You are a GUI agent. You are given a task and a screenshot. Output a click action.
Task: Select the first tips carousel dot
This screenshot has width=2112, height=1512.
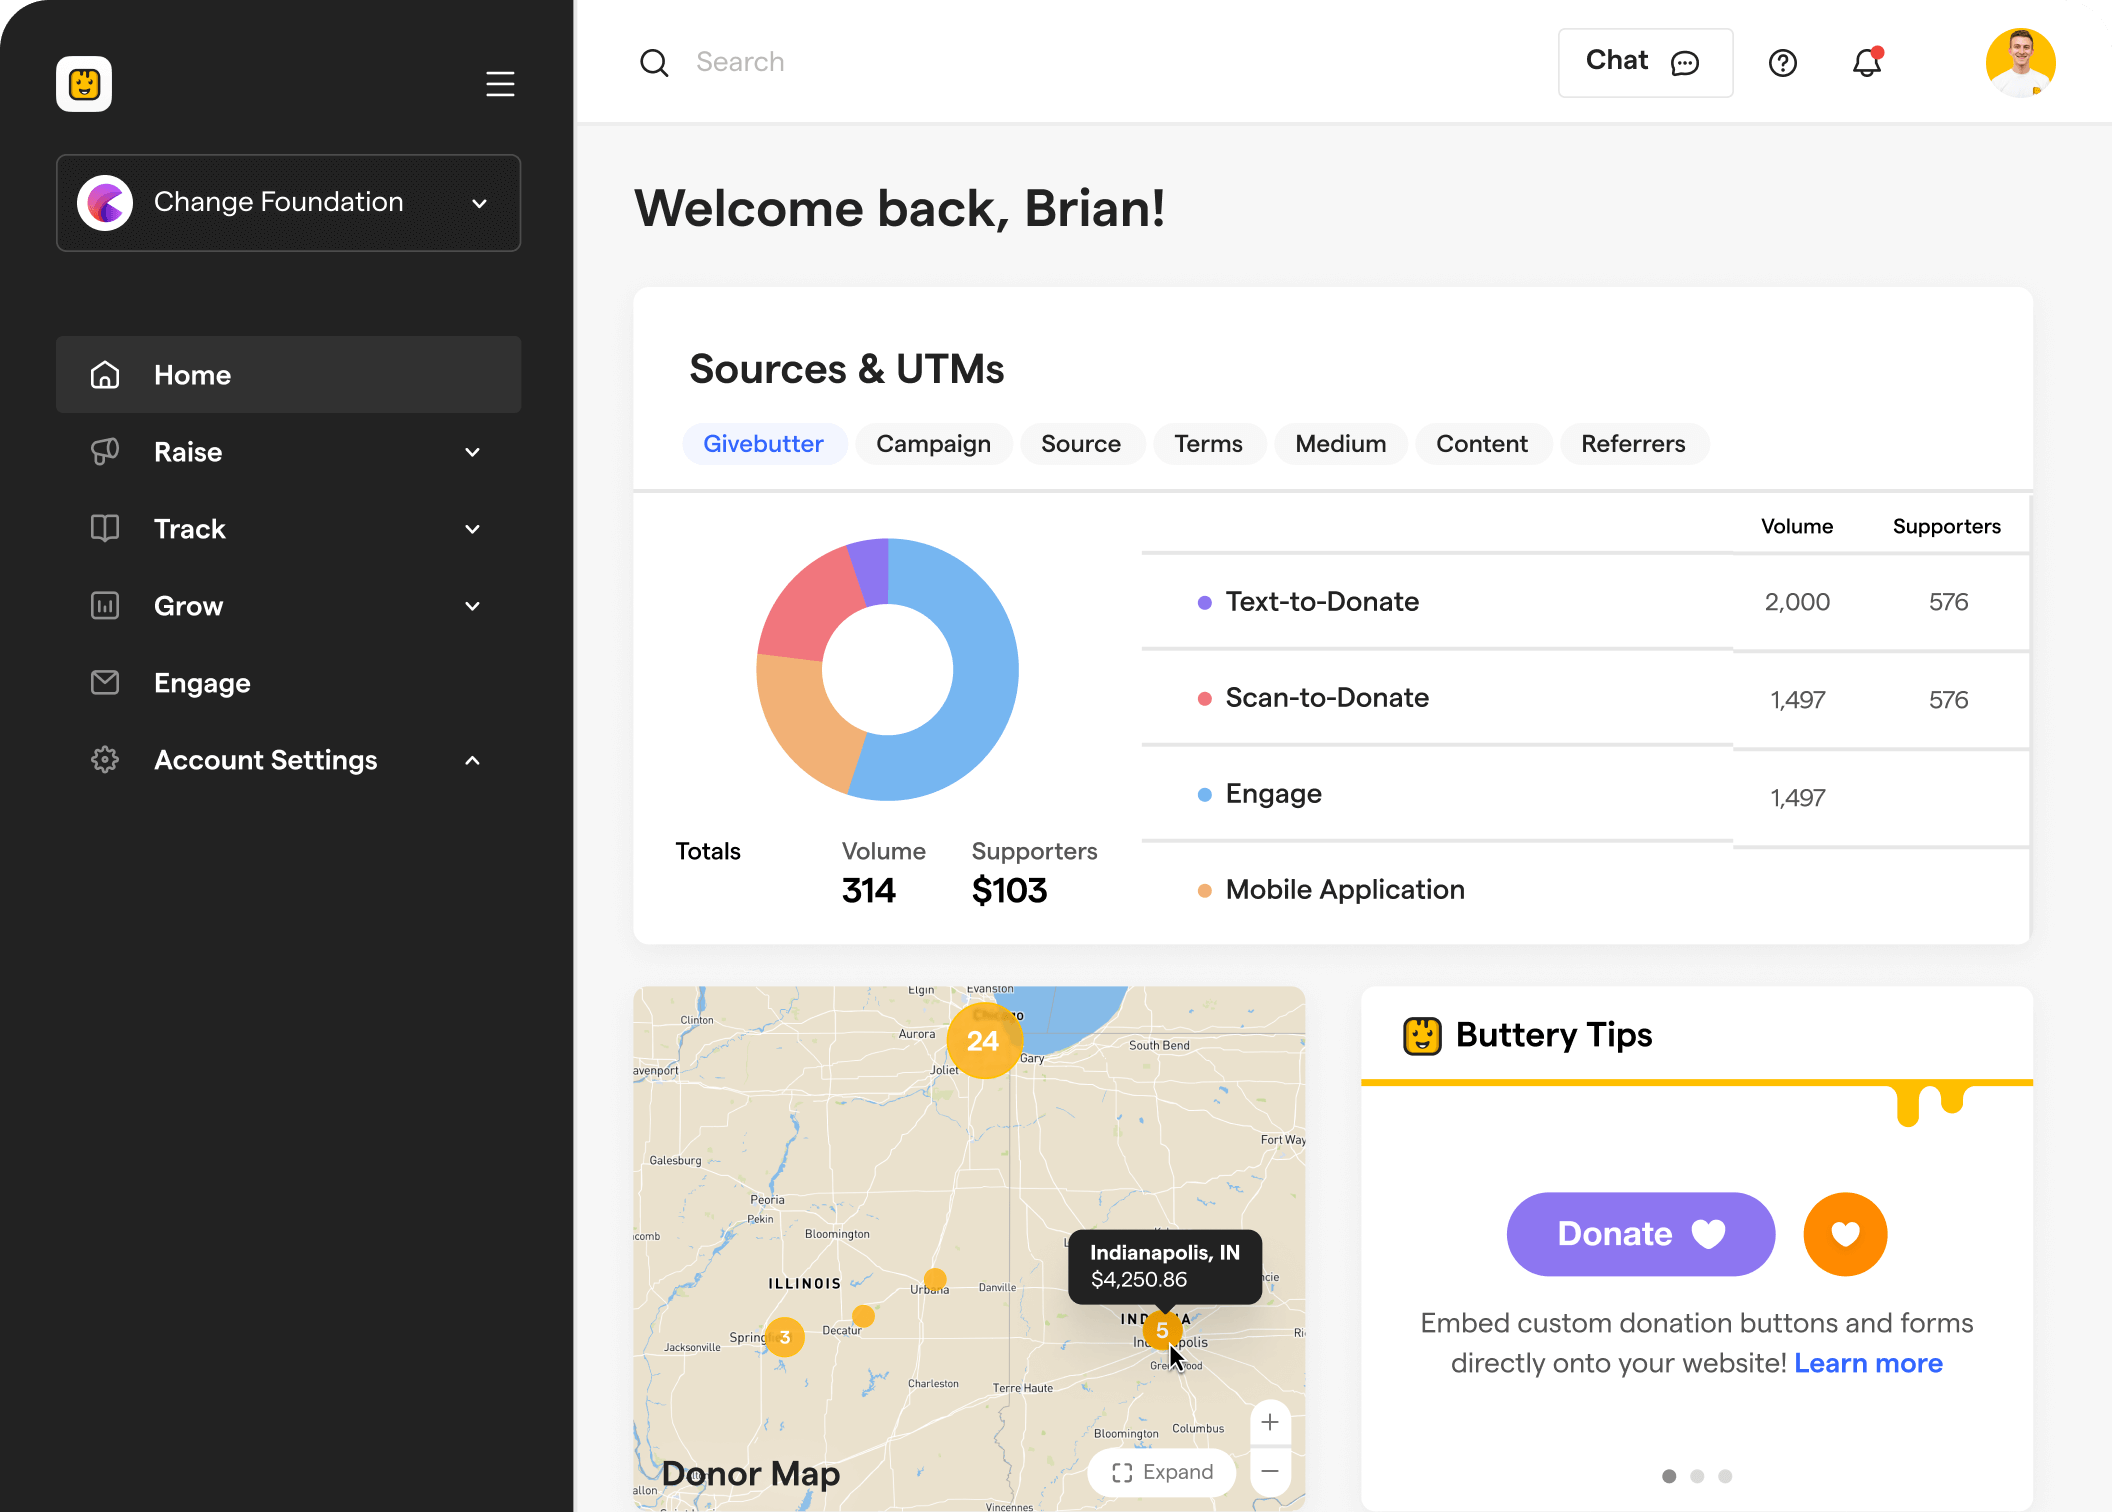(x=1669, y=1476)
